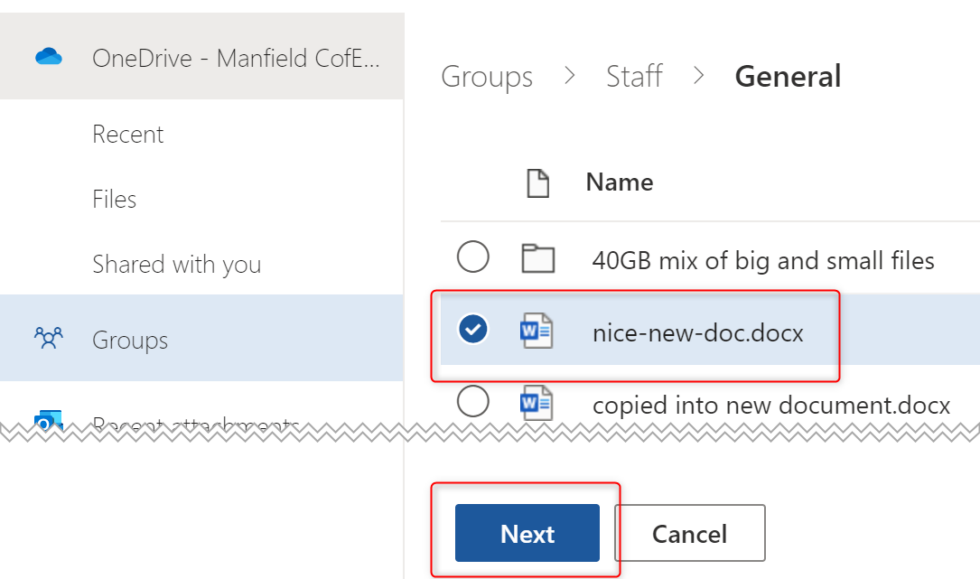The height and width of the screenshot is (579, 980).
Task: Cancel the file selection dialog
Action: point(689,533)
